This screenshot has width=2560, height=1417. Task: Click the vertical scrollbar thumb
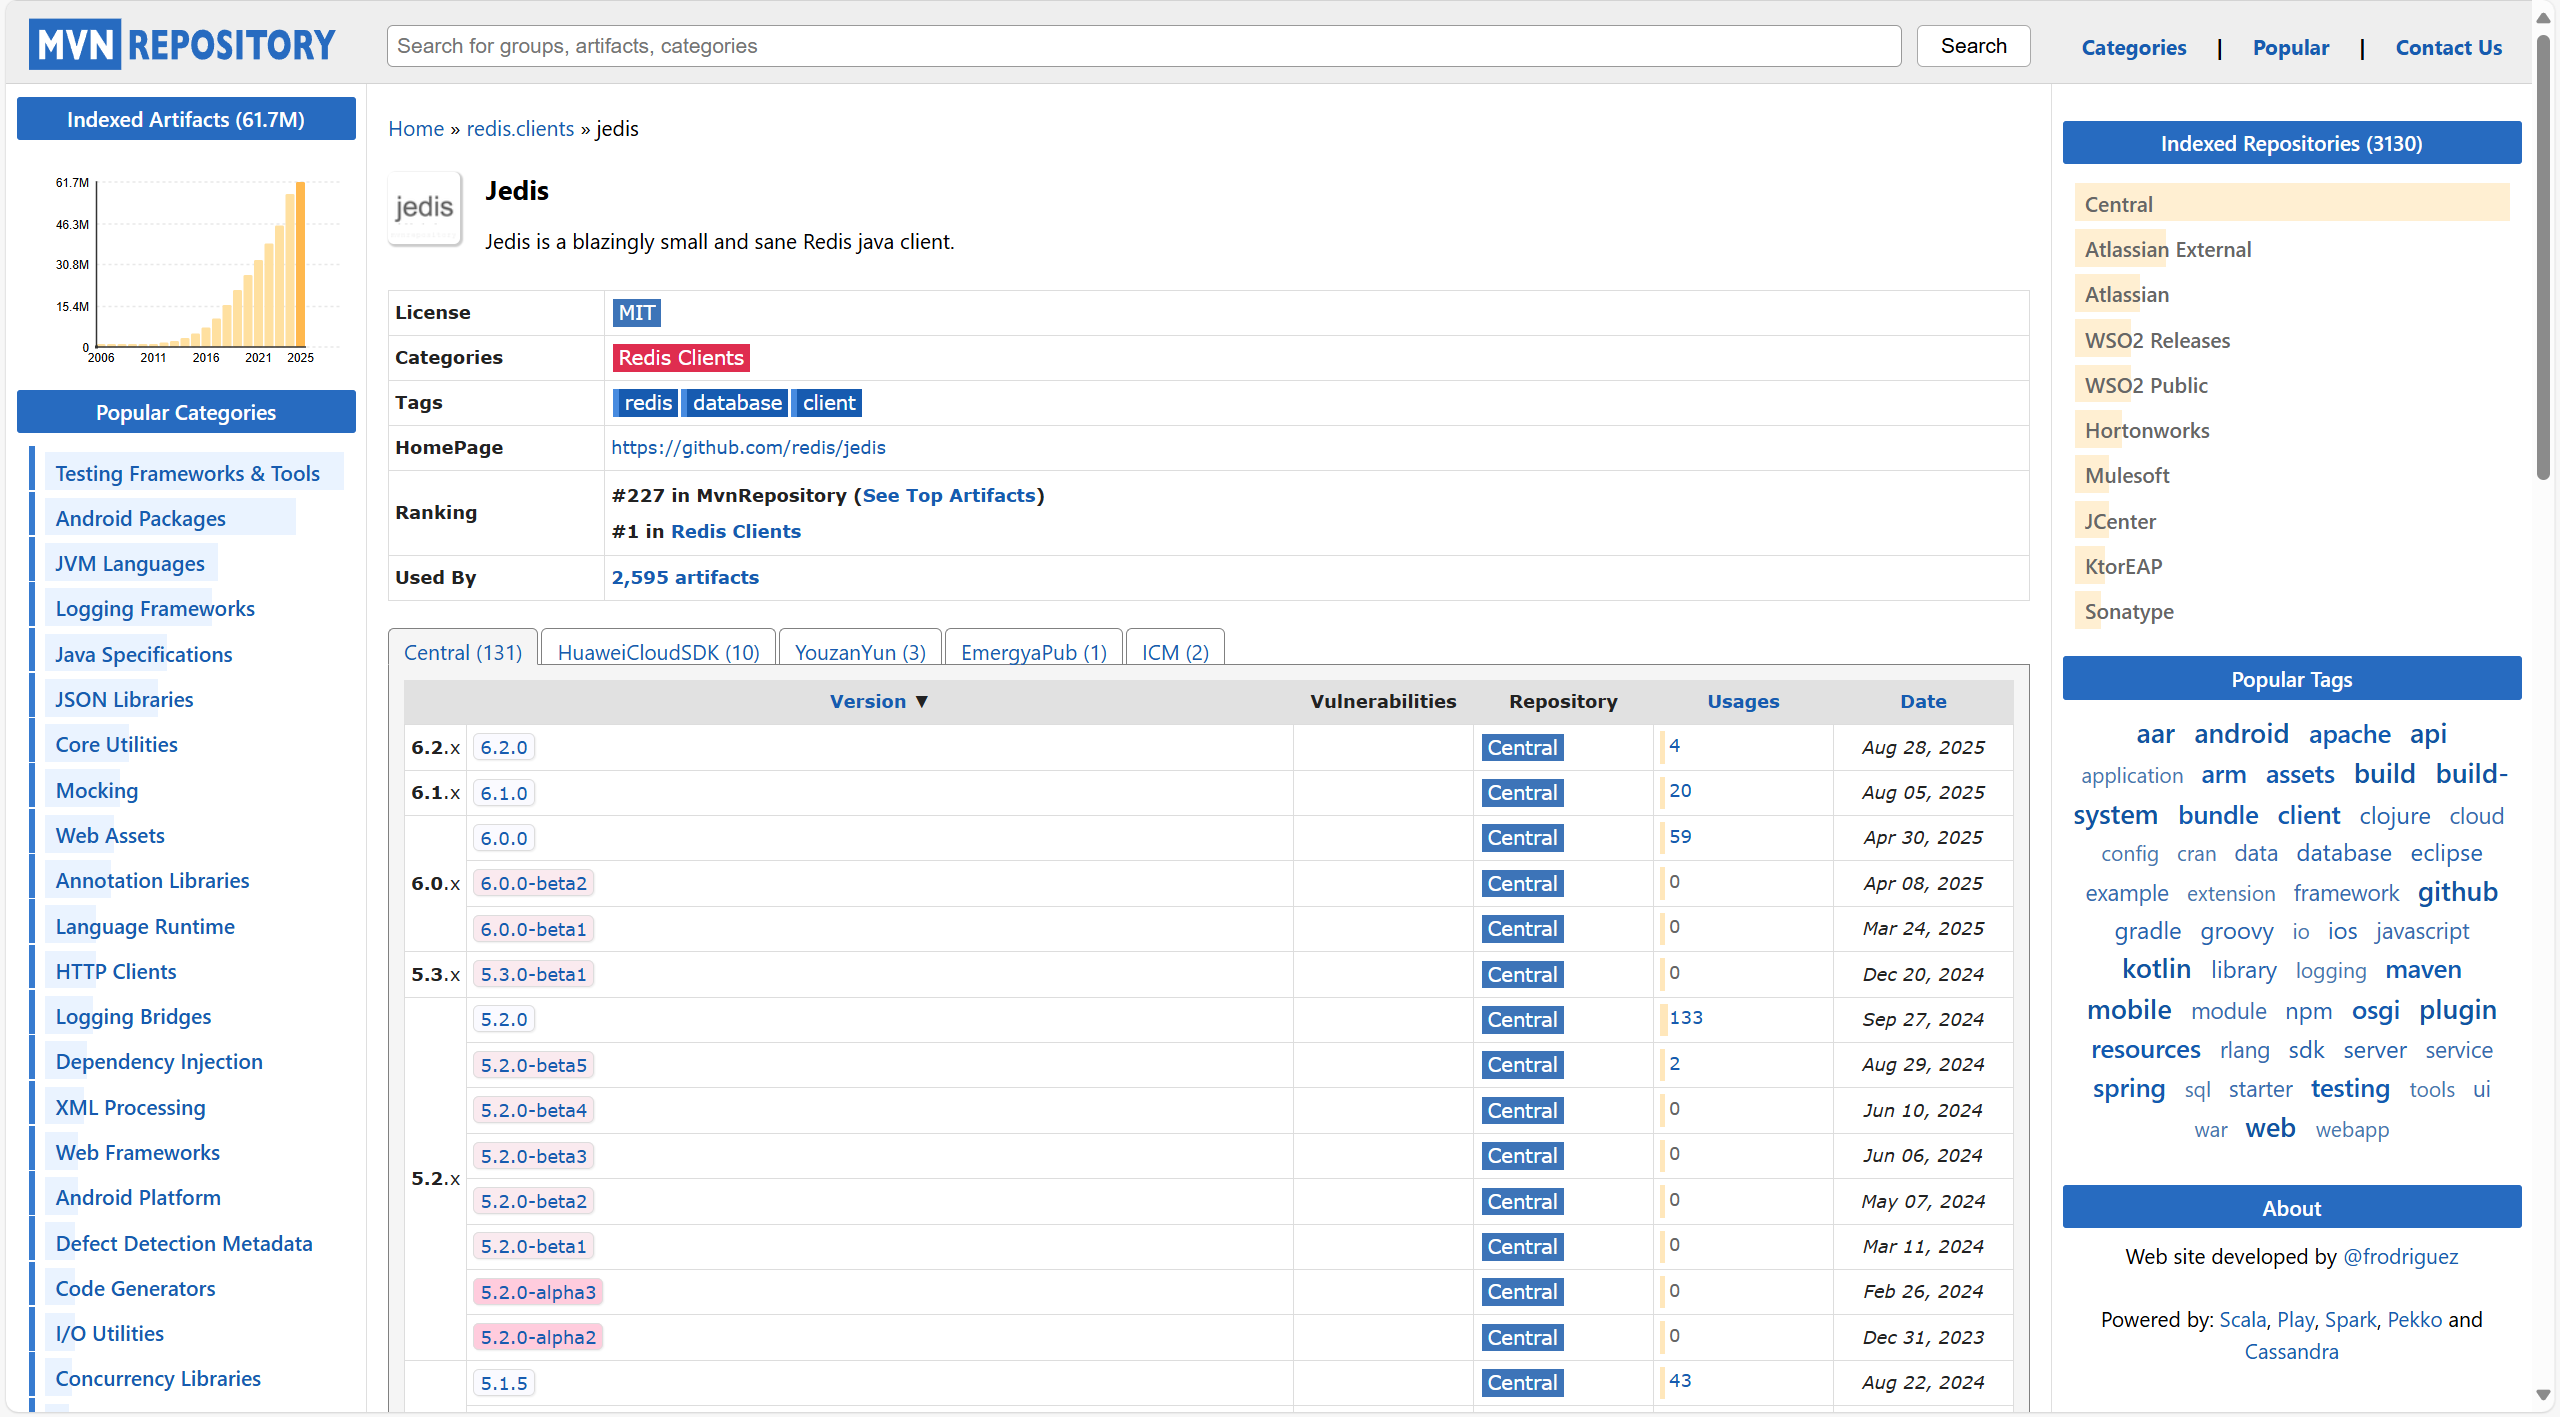click(x=2544, y=260)
